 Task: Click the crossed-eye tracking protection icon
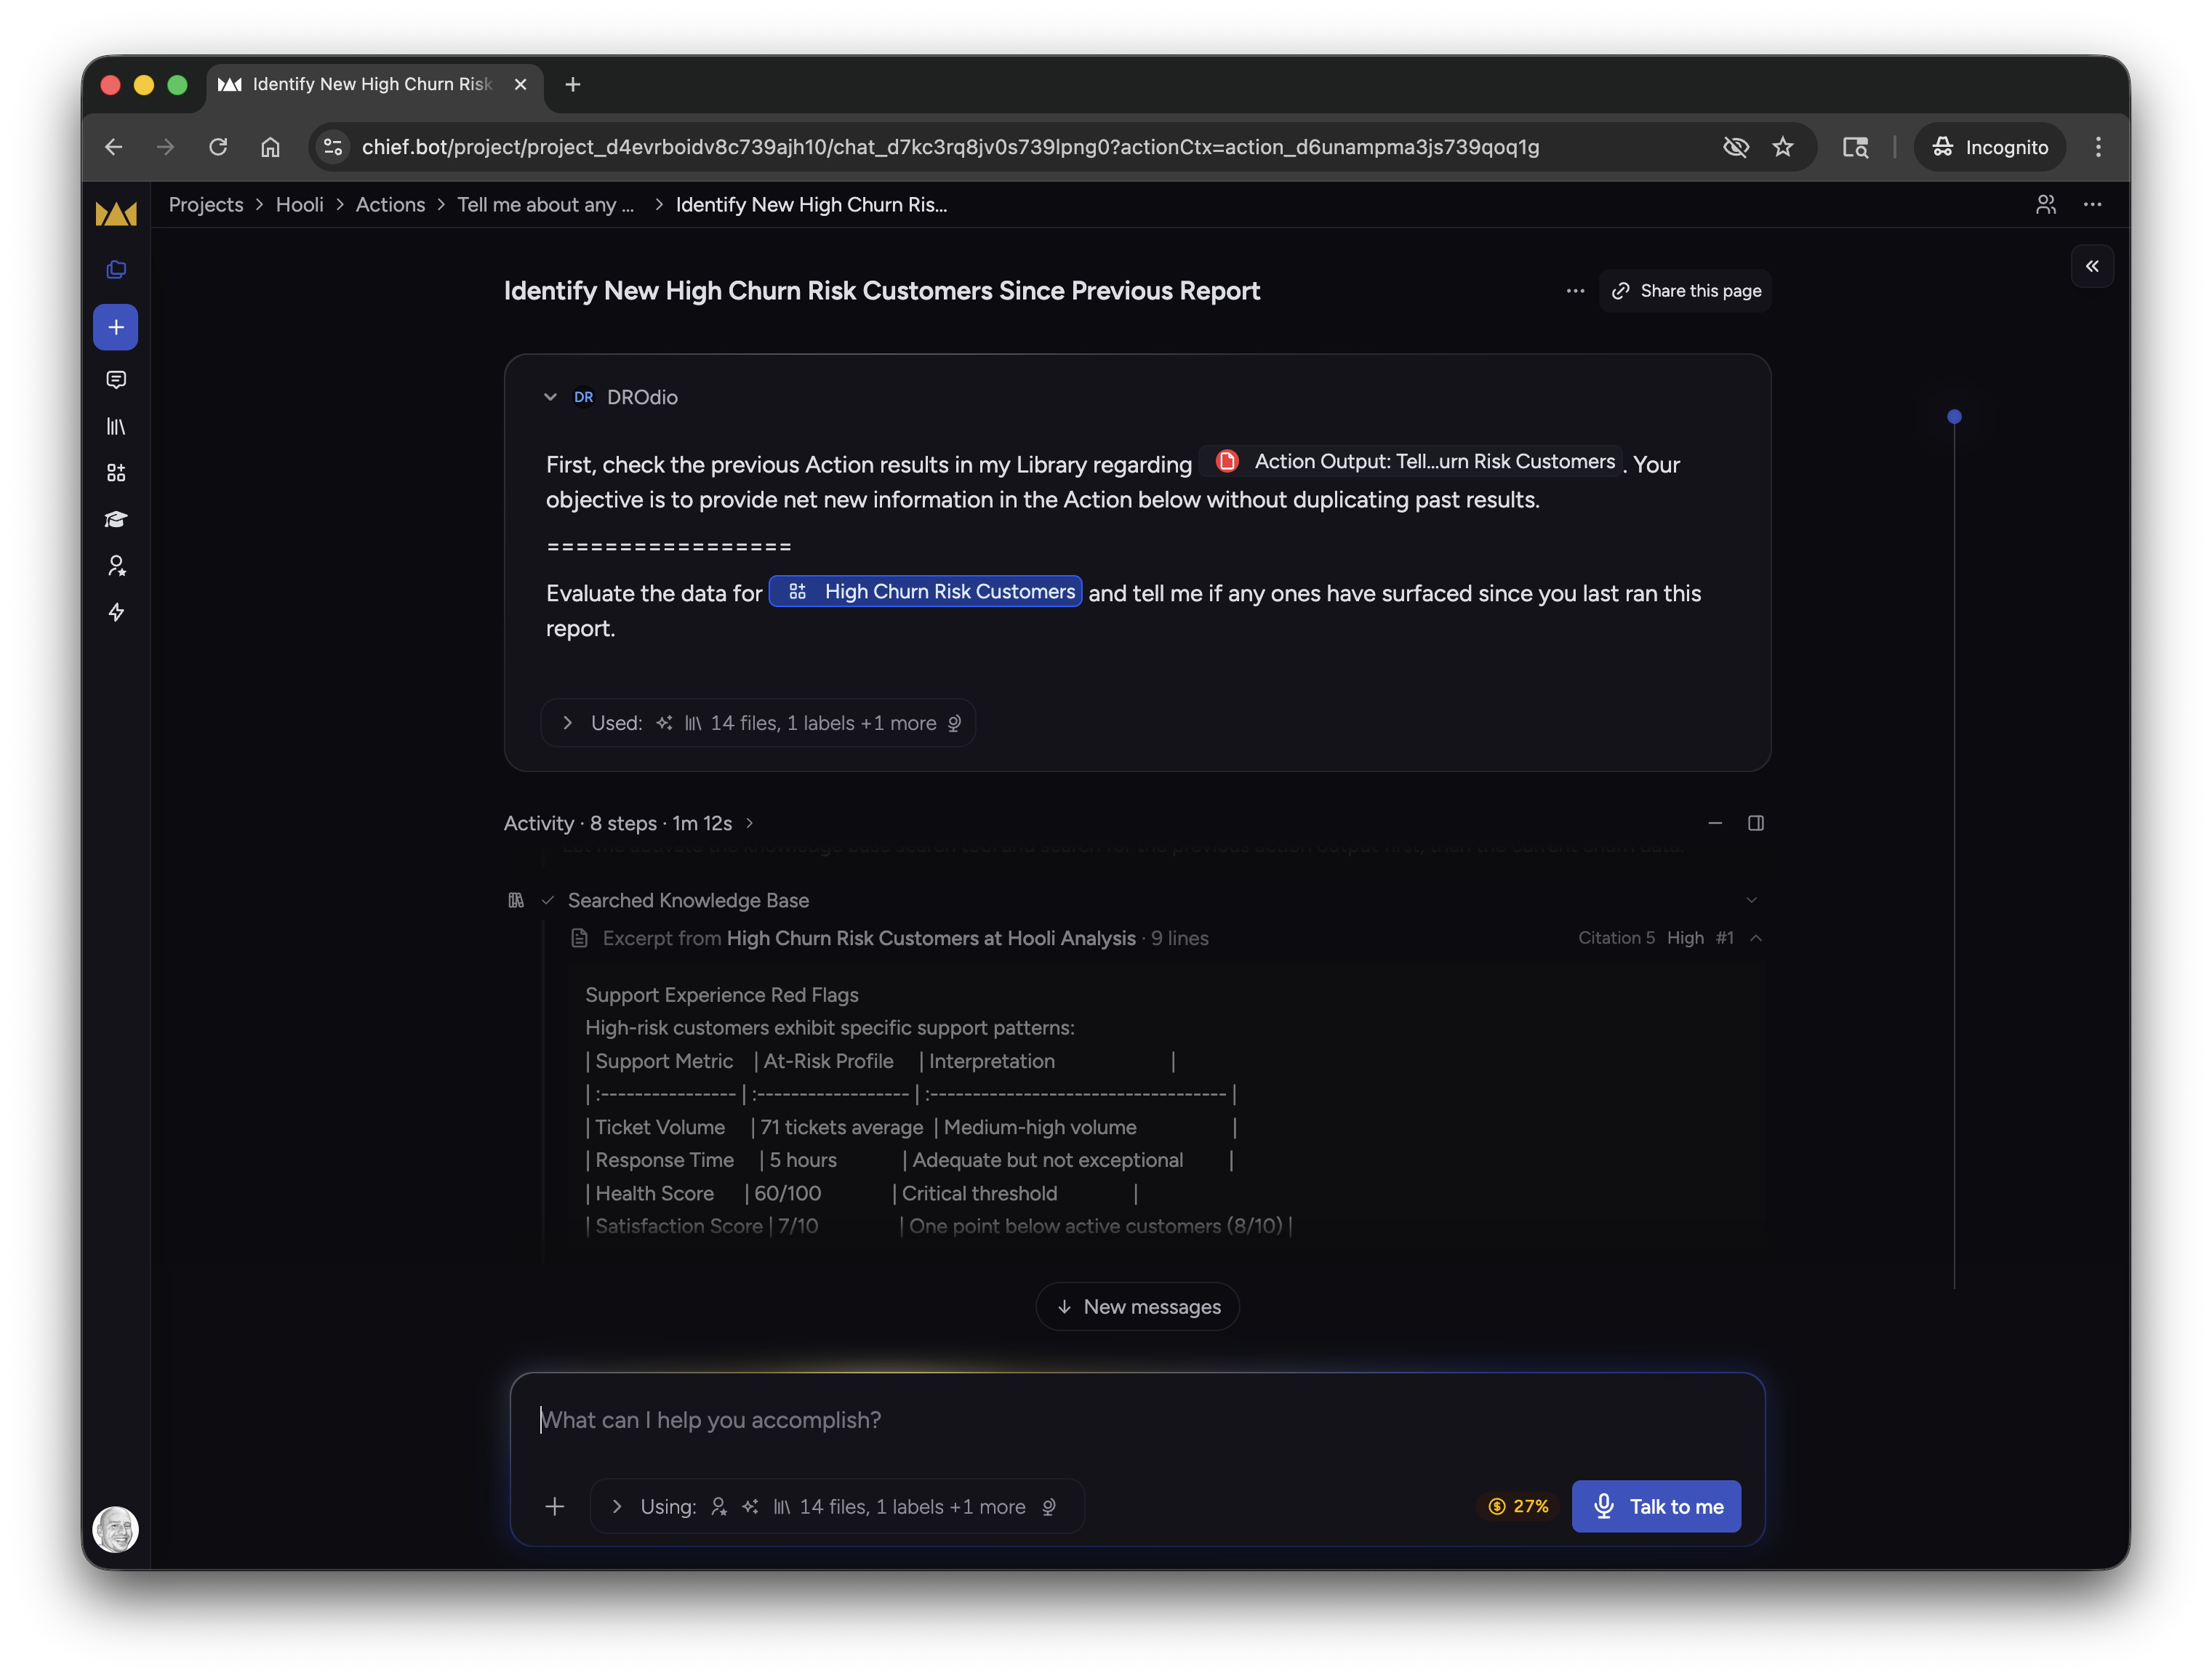[1736, 147]
